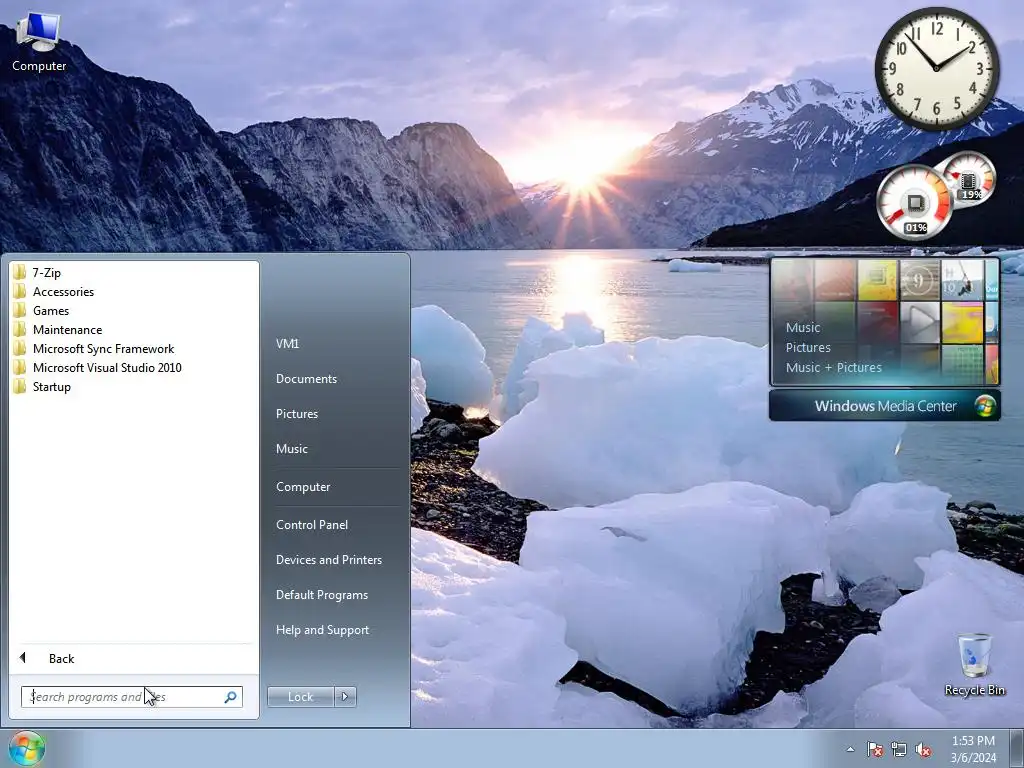The image size is (1024, 768).
Task: Open the Computer desktop icon
Action: (x=39, y=42)
